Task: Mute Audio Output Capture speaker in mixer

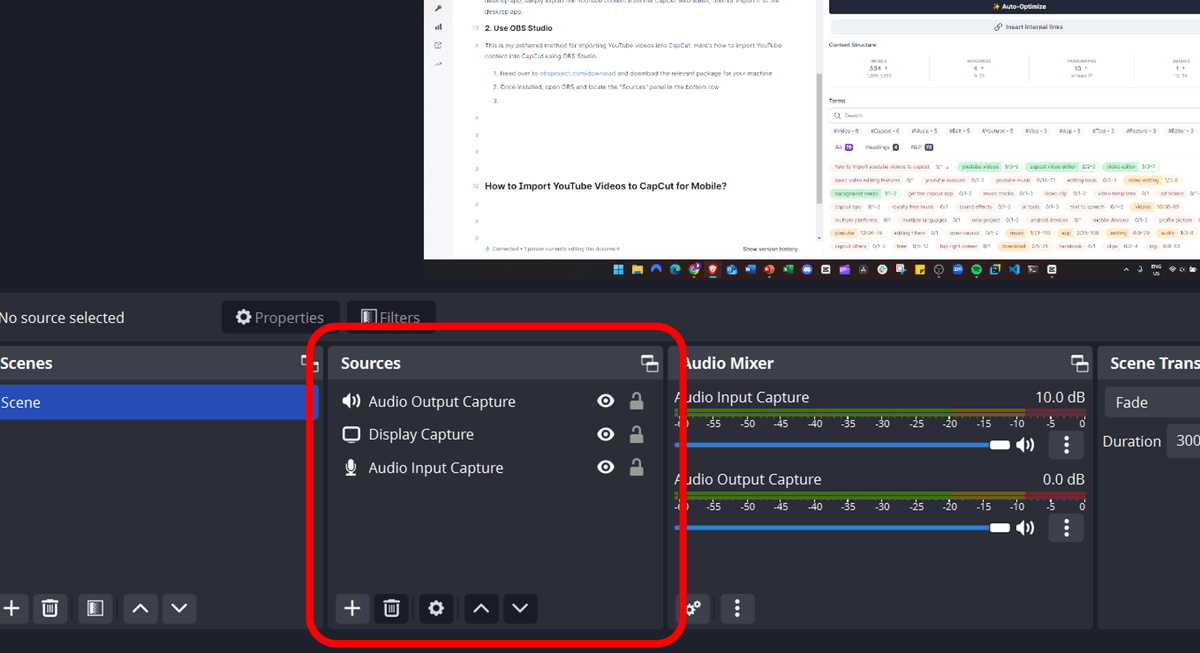Action: 1025,527
